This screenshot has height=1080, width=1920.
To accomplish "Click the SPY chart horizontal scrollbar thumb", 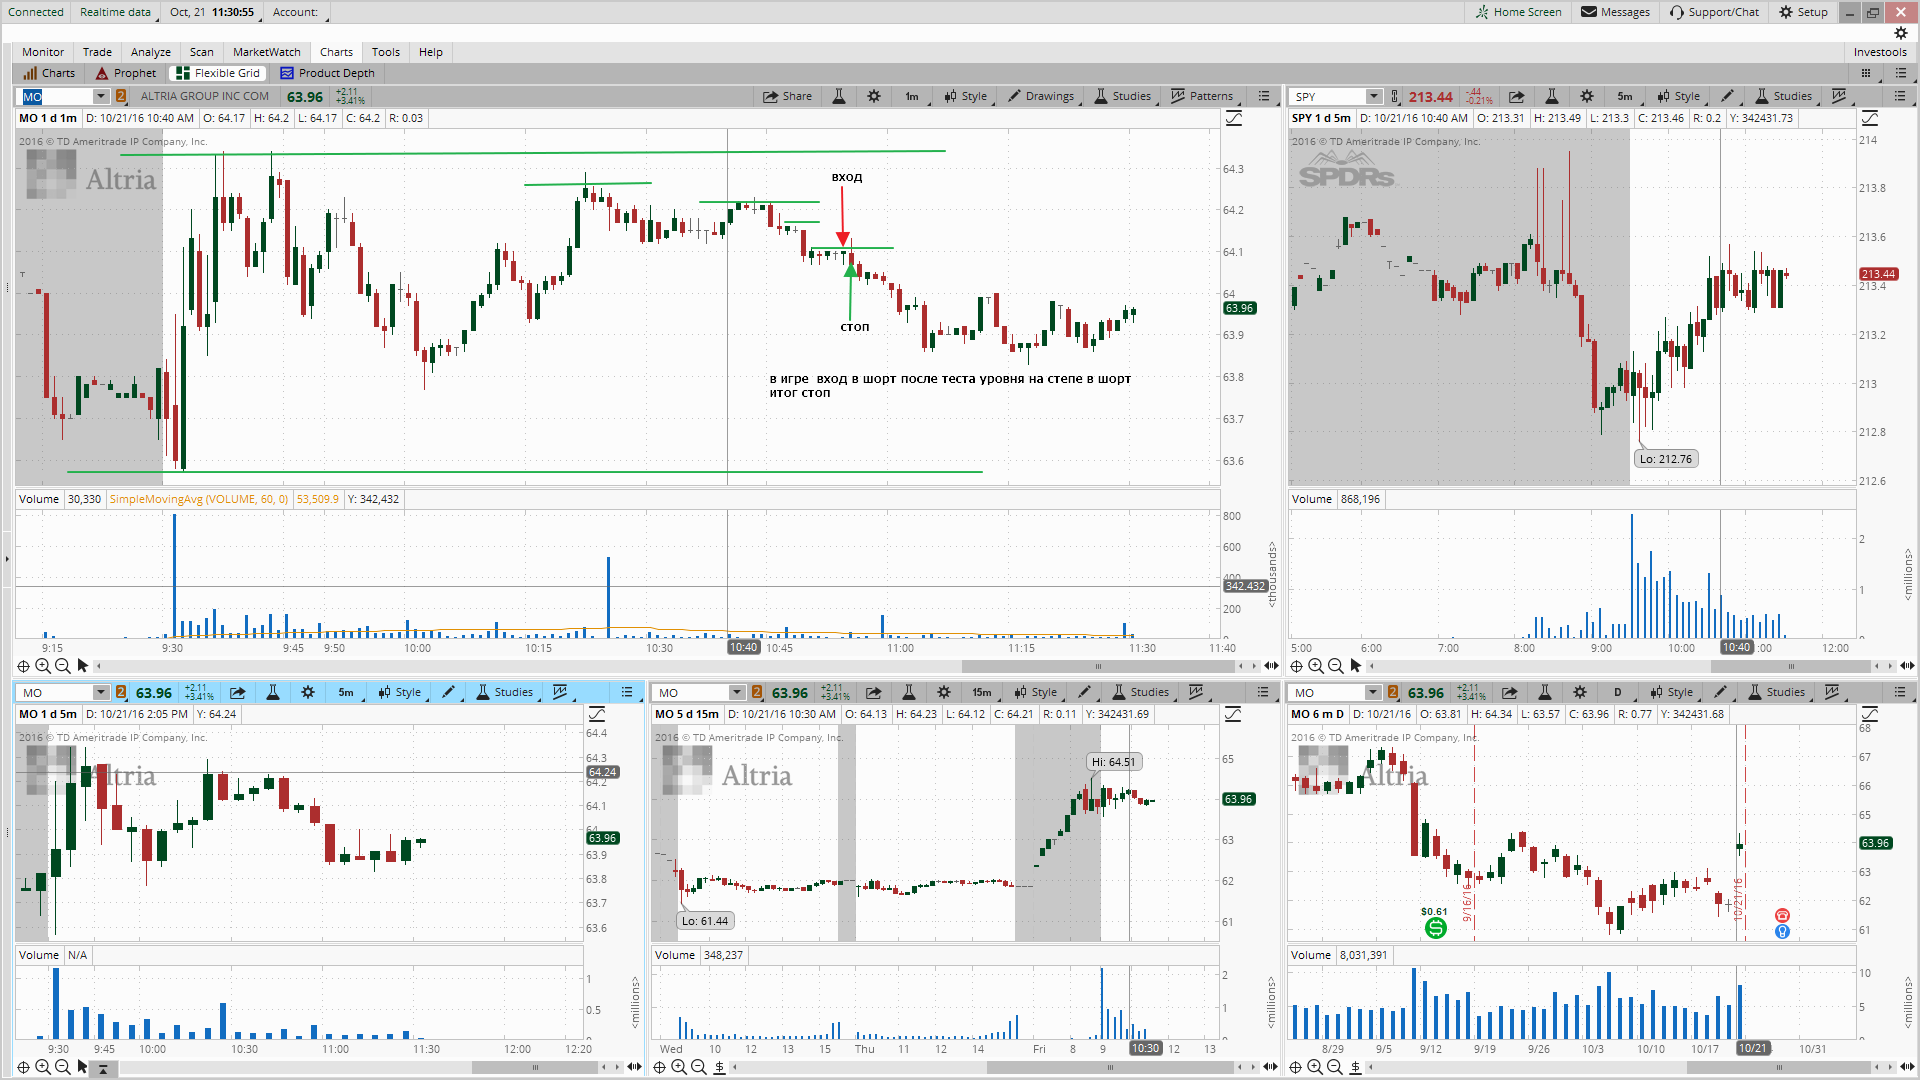I will [1790, 666].
